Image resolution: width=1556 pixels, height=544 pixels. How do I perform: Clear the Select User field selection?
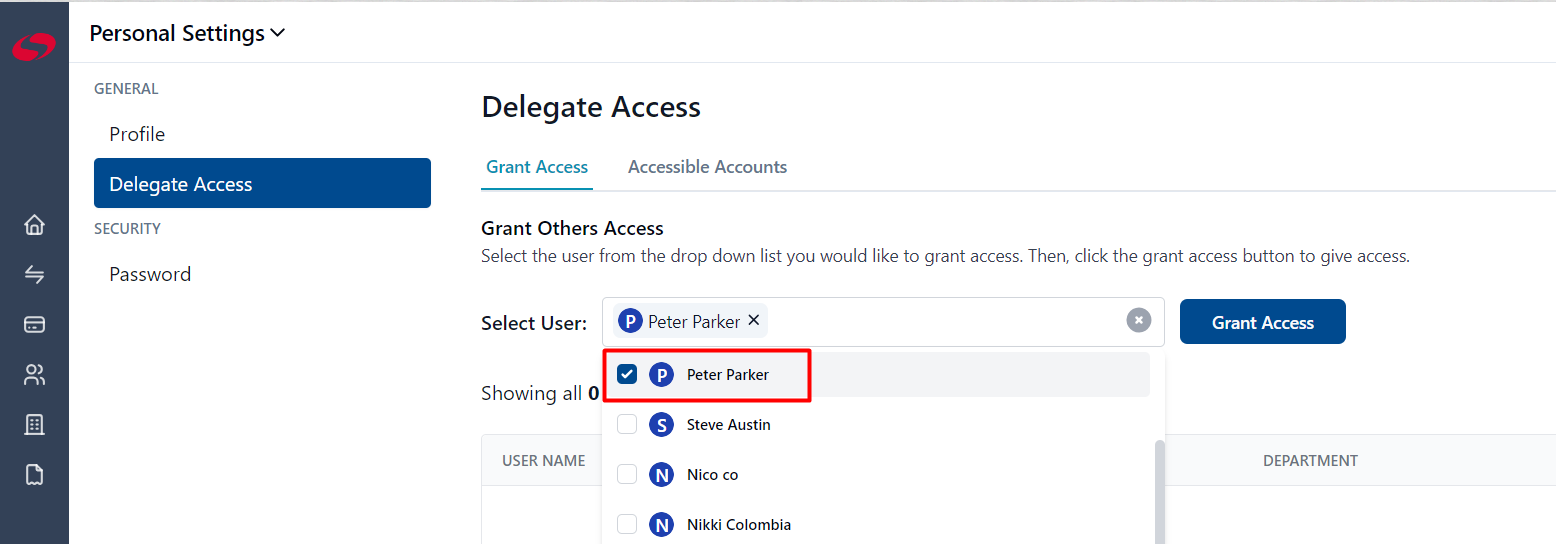[x=1138, y=320]
